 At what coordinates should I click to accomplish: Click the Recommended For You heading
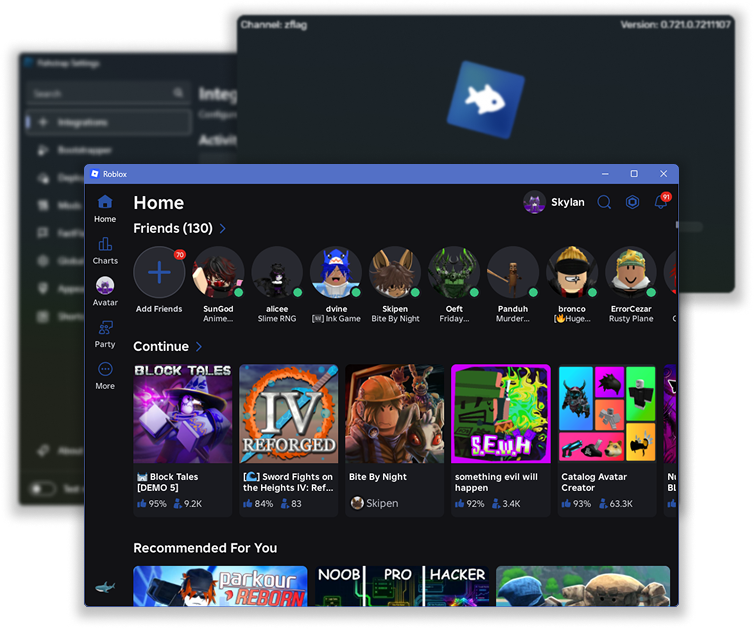click(205, 548)
